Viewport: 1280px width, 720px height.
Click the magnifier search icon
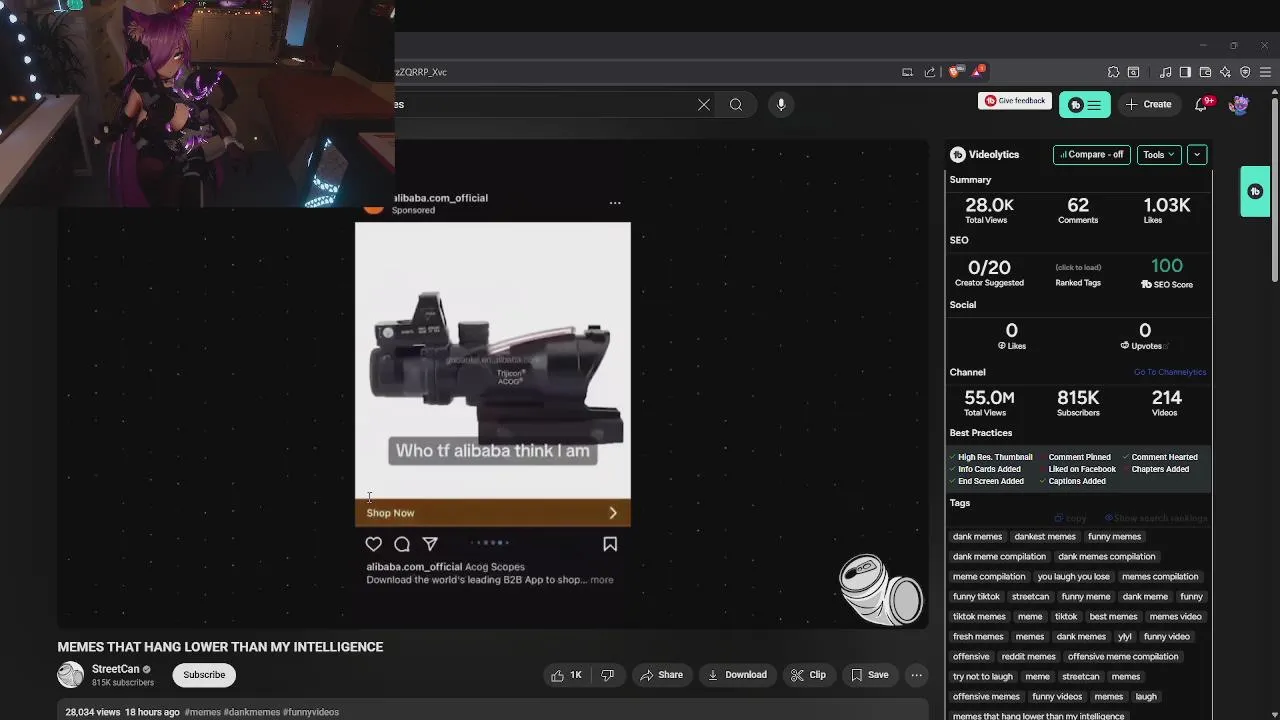coord(736,104)
